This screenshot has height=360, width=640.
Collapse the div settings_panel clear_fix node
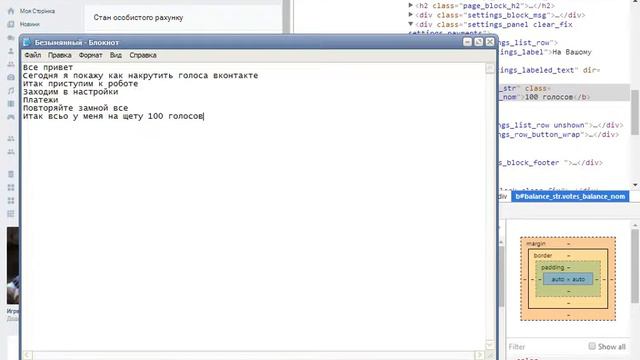click(411, 24)
